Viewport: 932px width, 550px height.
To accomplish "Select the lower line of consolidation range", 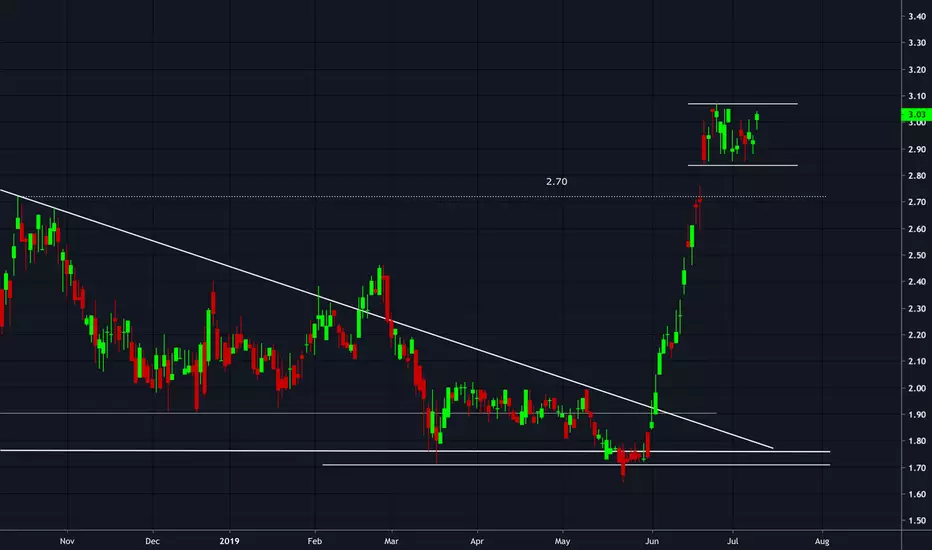I will pos(743,165).
